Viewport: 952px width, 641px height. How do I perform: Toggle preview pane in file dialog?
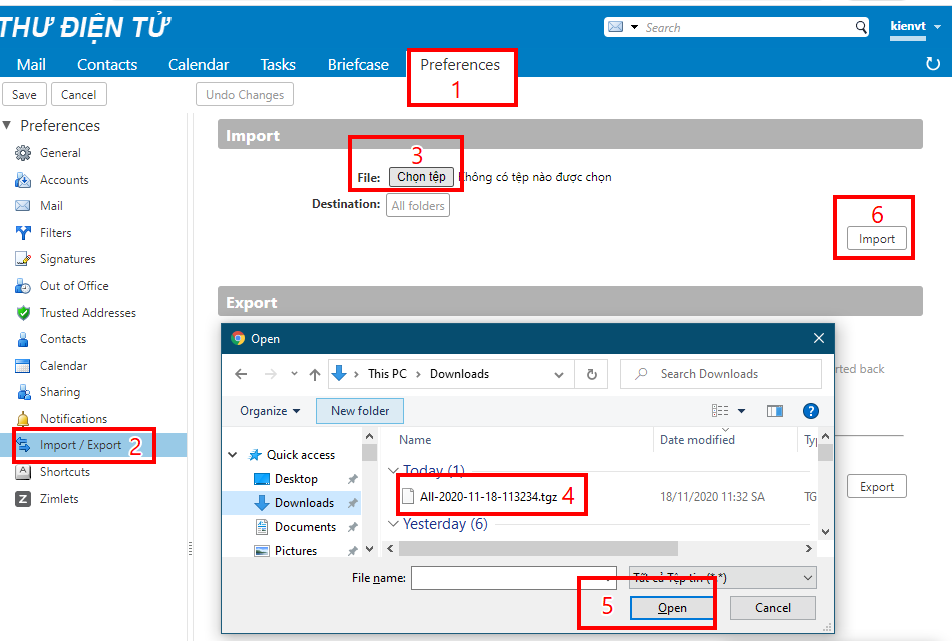[775, 411]
